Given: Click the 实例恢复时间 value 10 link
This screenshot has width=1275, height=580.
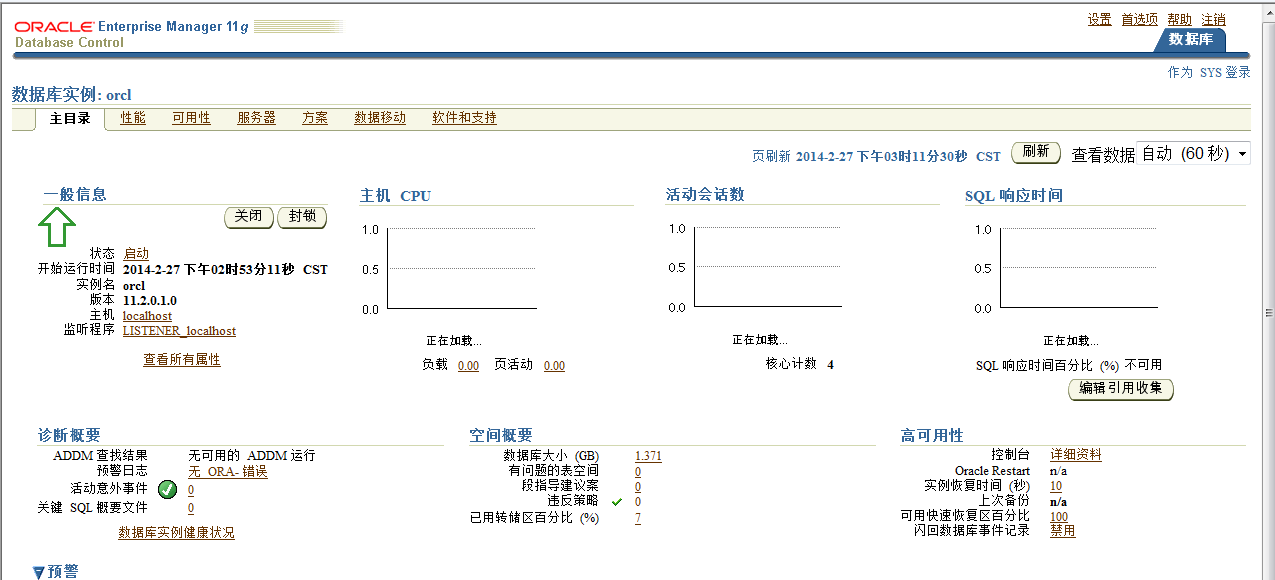Looking at the screenshot, I should coord(1056,486).
